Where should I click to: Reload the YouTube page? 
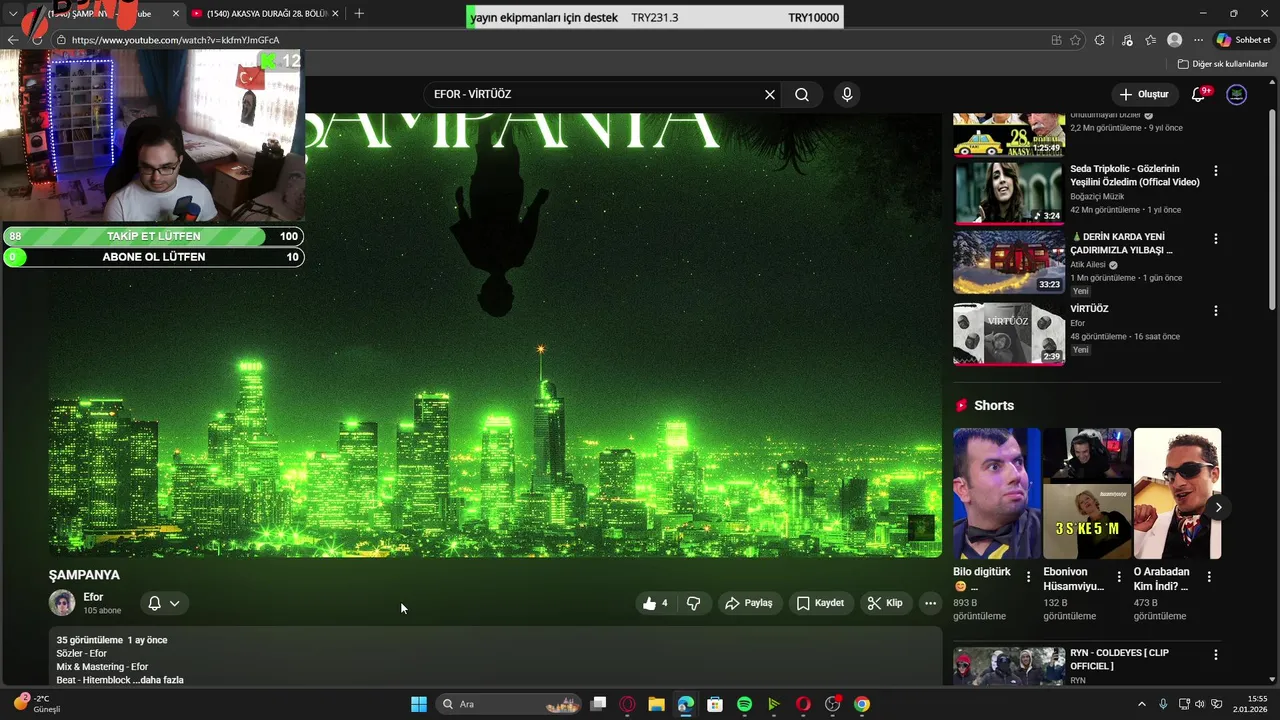point(37,40)
